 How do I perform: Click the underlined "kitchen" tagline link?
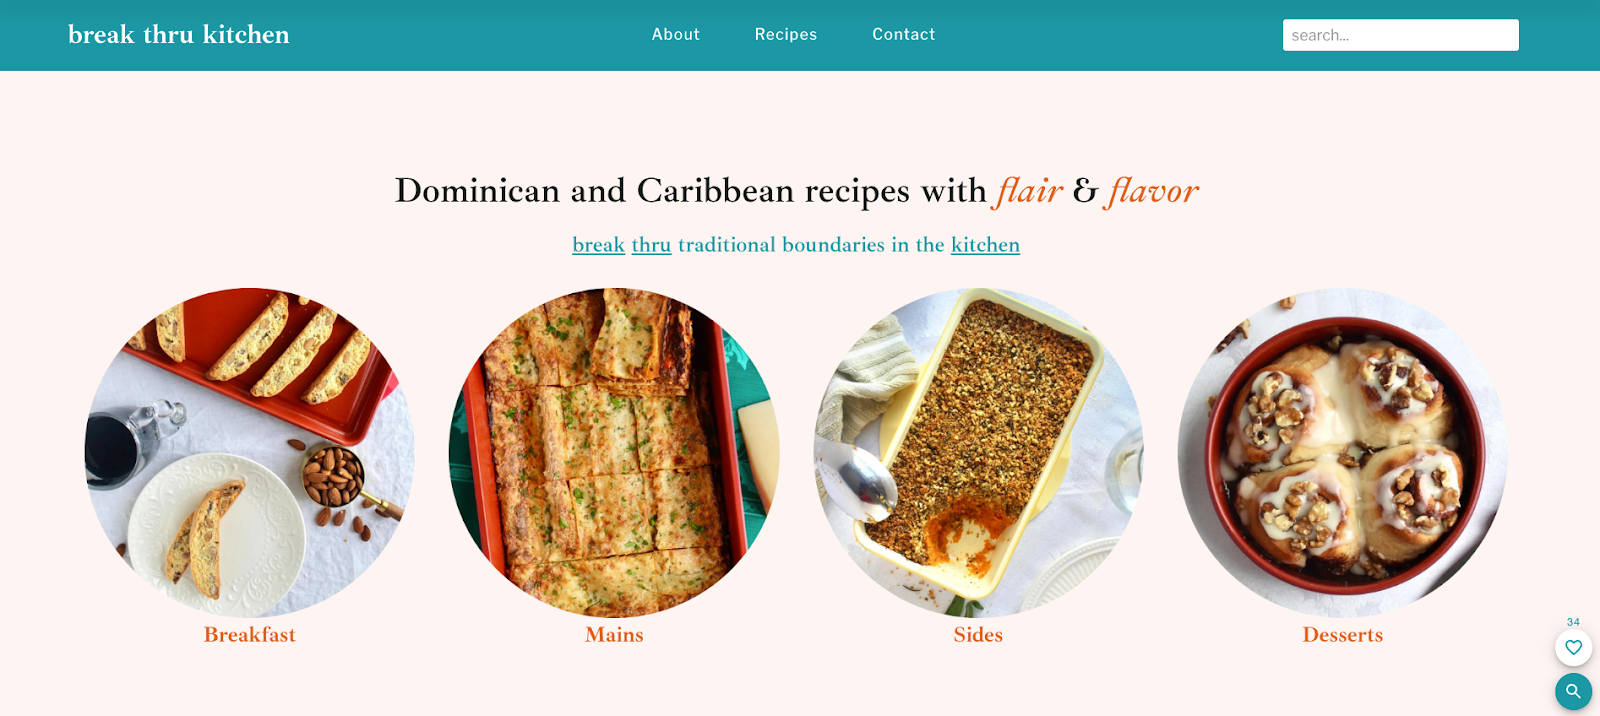pos(985,245)
